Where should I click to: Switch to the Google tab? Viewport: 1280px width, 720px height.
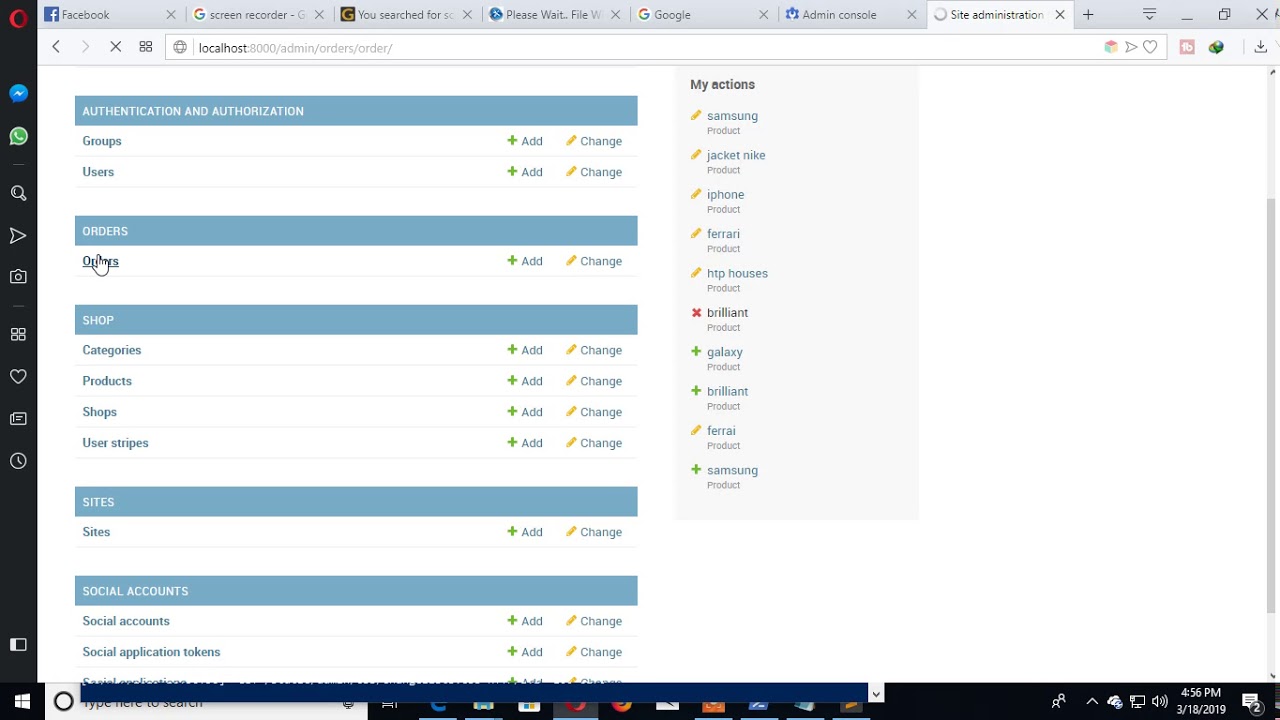[x=701, y=15]
